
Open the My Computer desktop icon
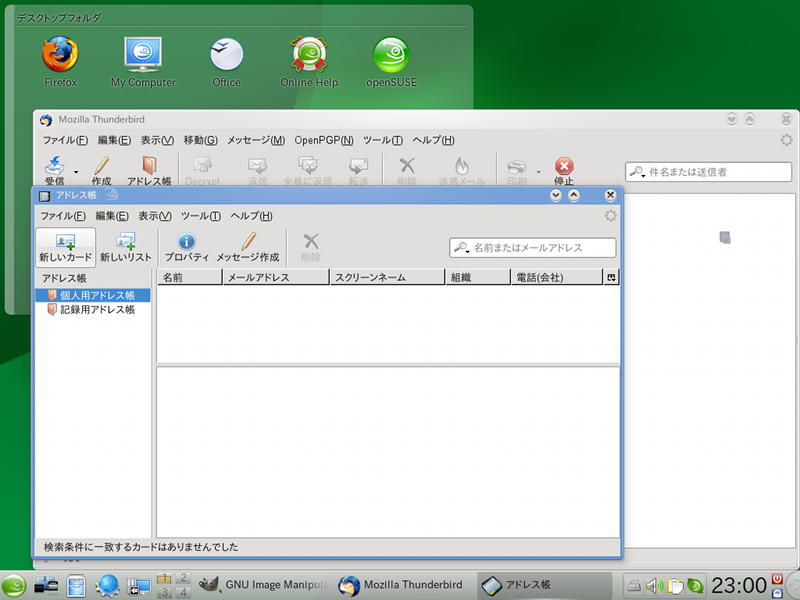[143, 54]
